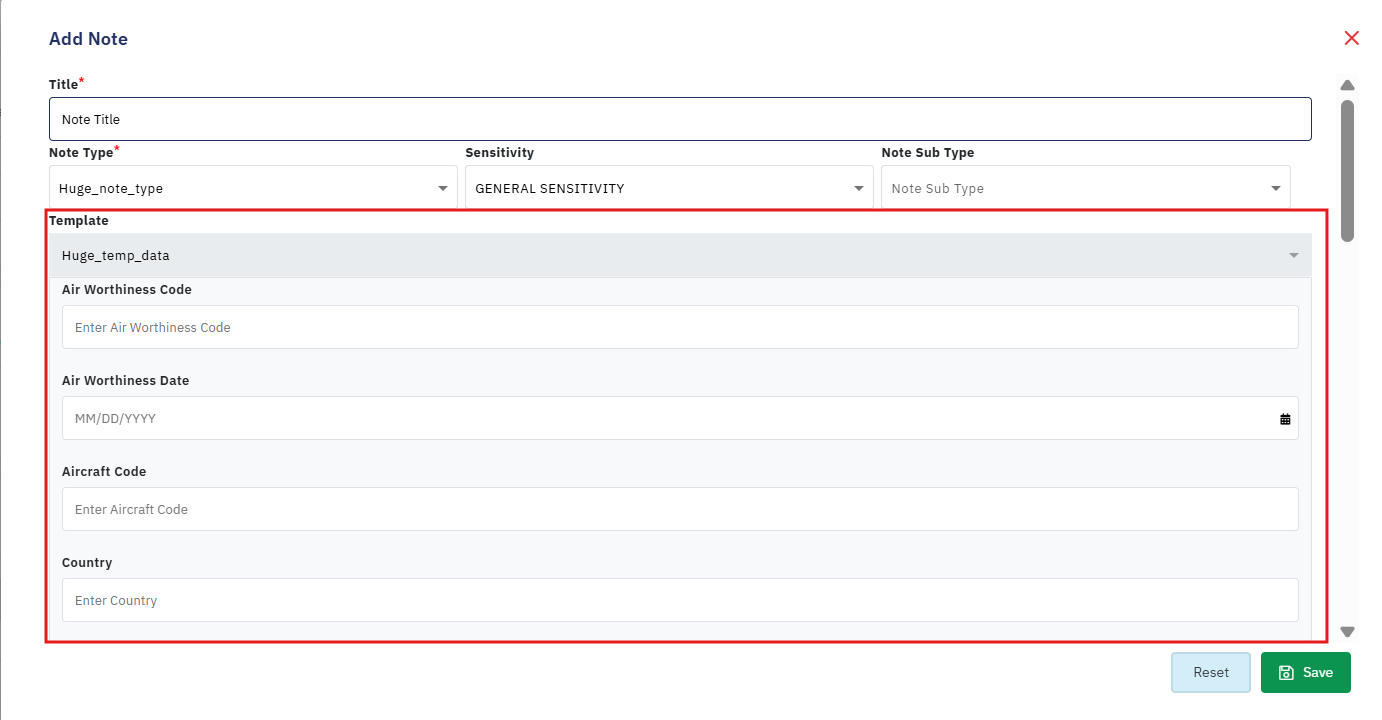Open the Sensitivity dropdown
This screenshot has height=720, width=1382.
(669, 188)
